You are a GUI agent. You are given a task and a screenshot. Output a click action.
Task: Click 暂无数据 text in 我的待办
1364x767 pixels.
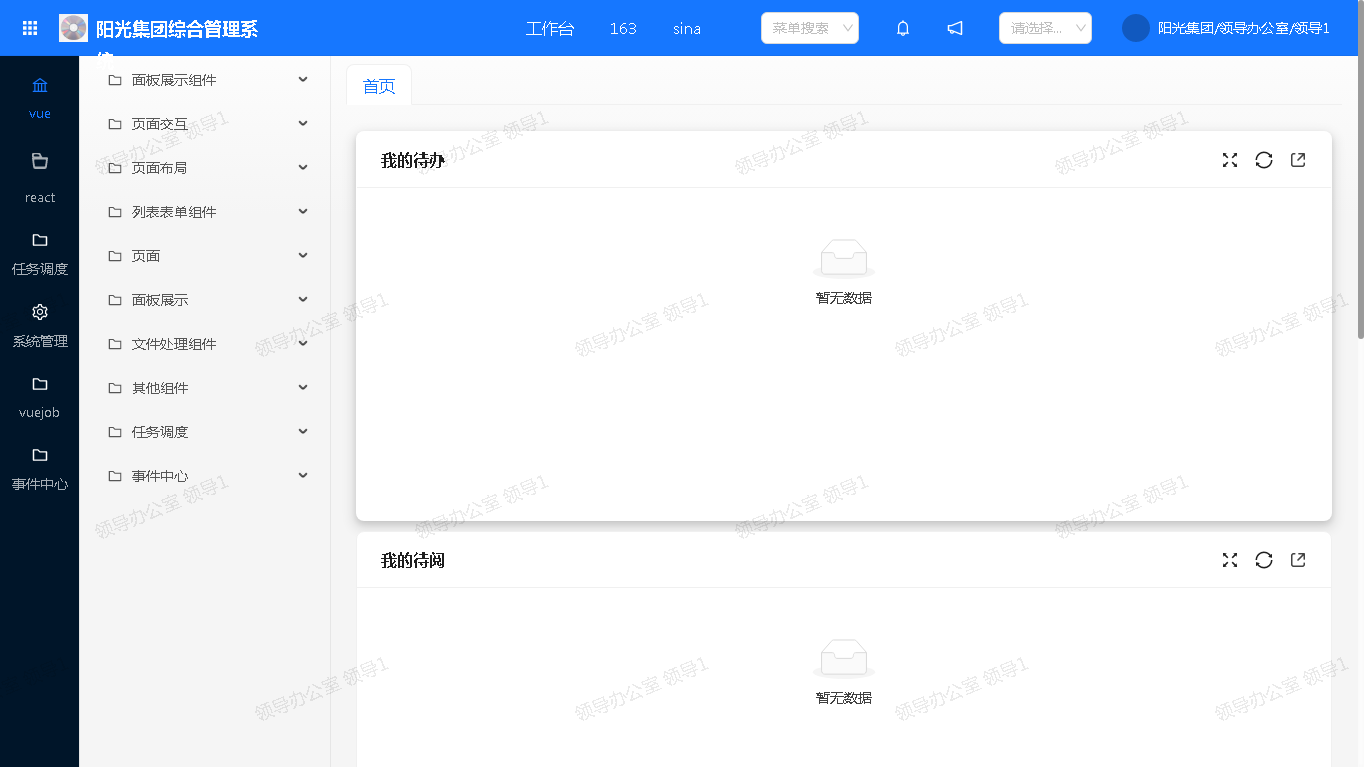[x=844, y=298]
